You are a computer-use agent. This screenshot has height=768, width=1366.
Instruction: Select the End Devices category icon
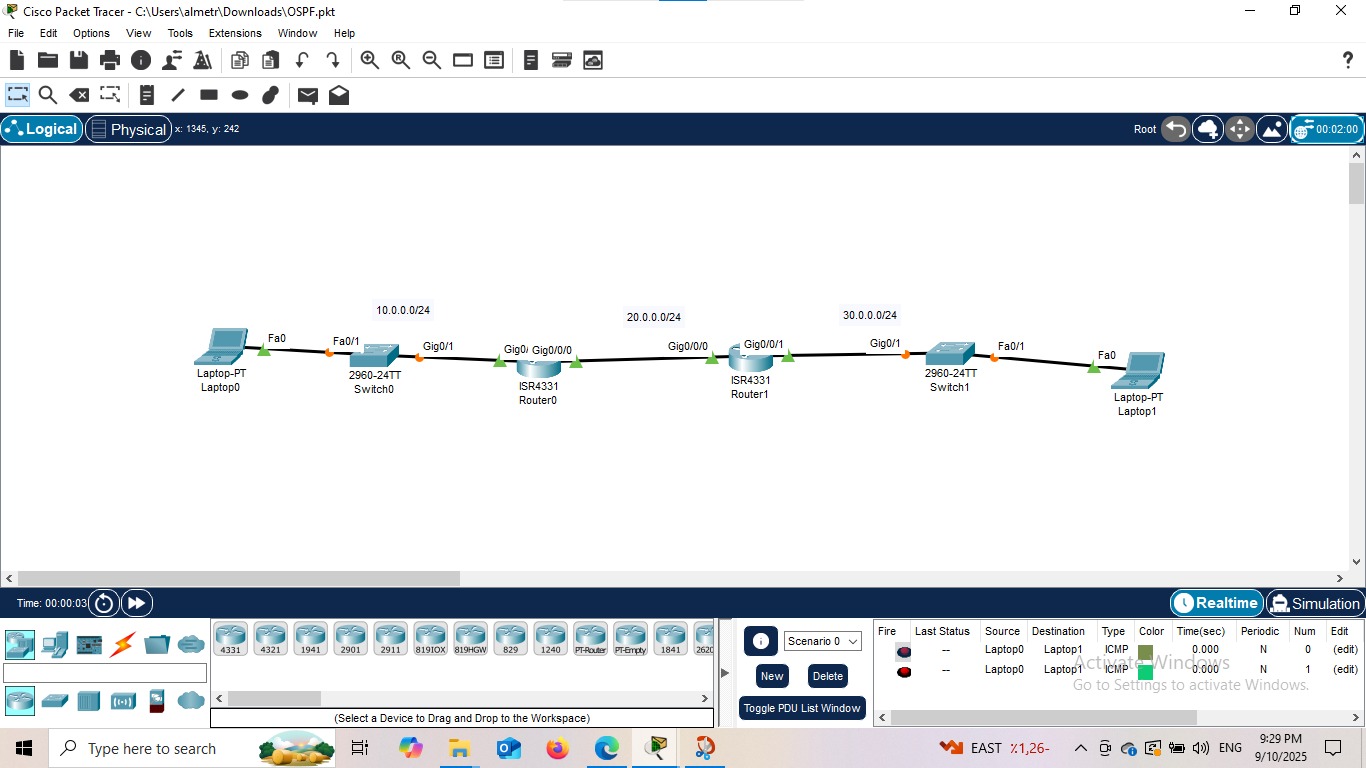[55, 644]
